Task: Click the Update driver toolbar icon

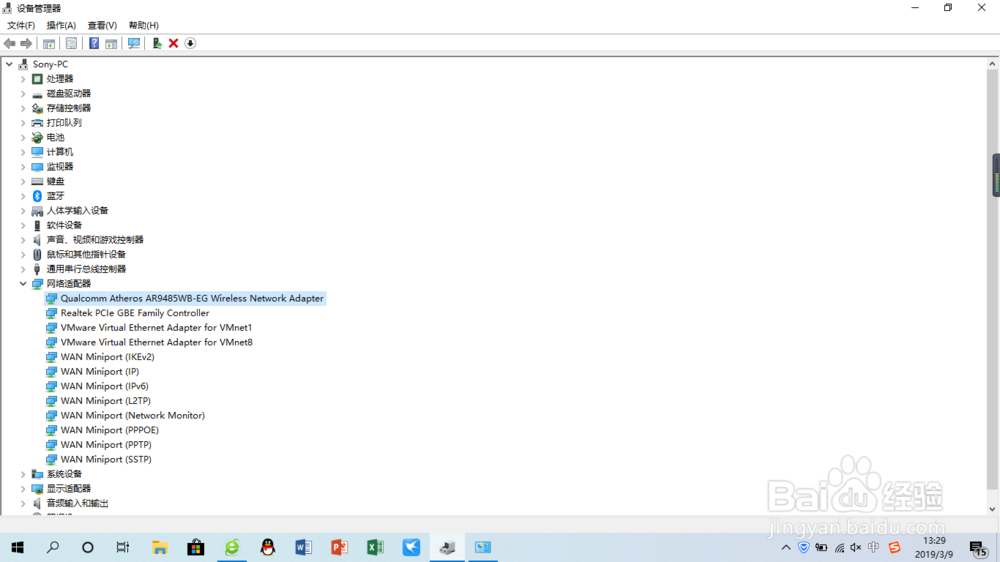Action: point(157,43)
